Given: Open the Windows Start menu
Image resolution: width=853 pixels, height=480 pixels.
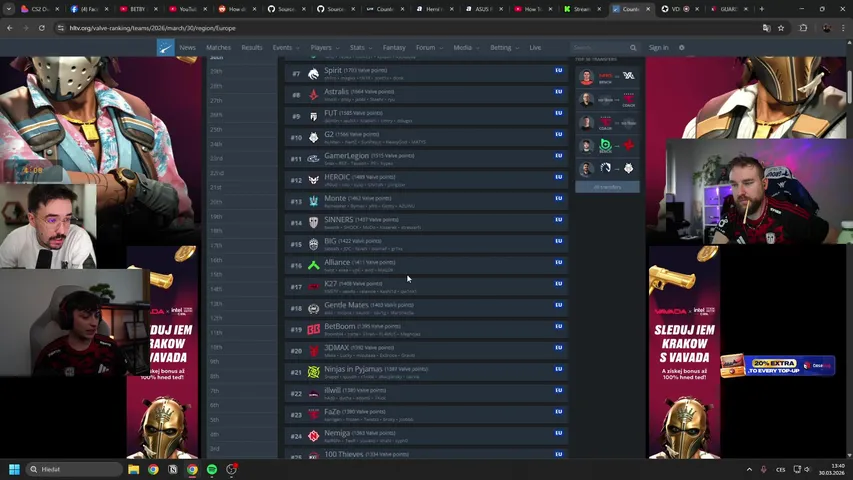Looking at the screenshot, I should click(x=15, y=469).
